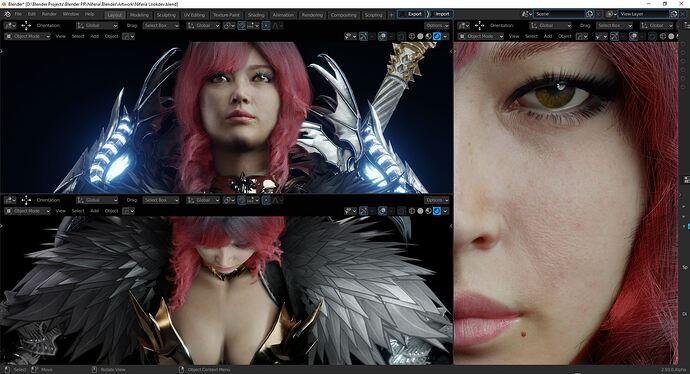Add a new workspace with the plus icon
Image resolution: width=690 pixels, height=374 pixels.
coord(391,15)
